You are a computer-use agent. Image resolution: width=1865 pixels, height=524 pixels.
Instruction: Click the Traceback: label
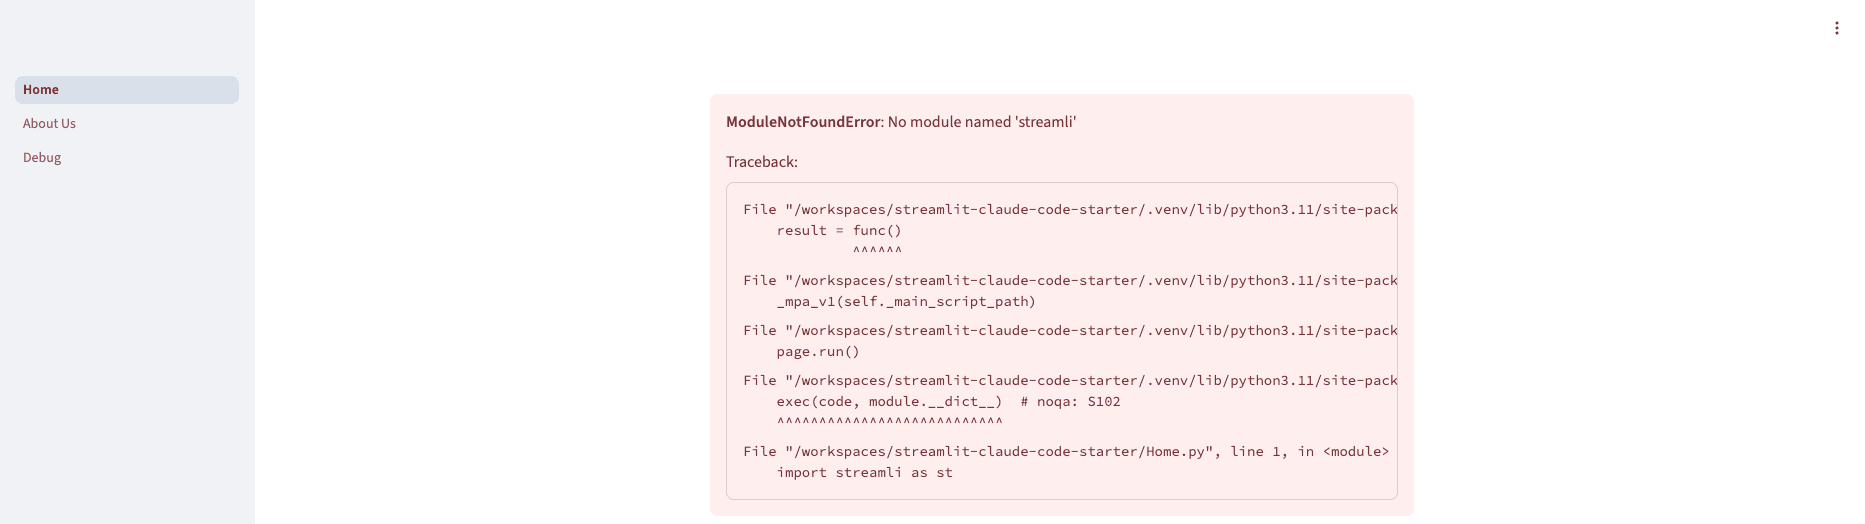762,162
